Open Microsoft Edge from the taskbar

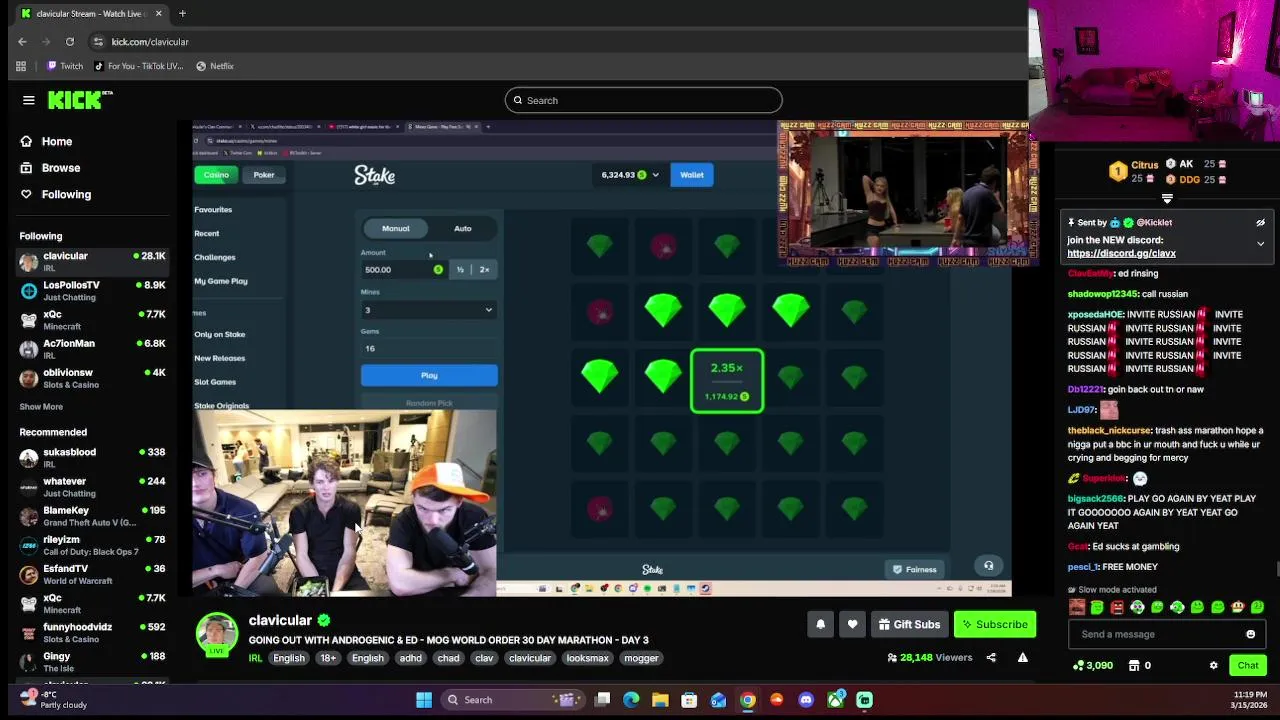631,700
